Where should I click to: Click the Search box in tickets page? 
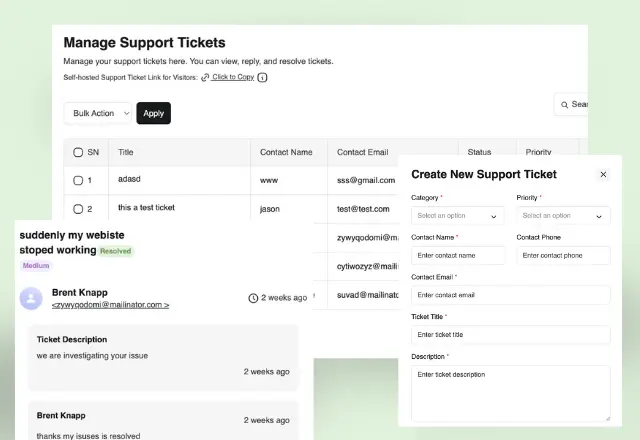(x=571, y=104)
